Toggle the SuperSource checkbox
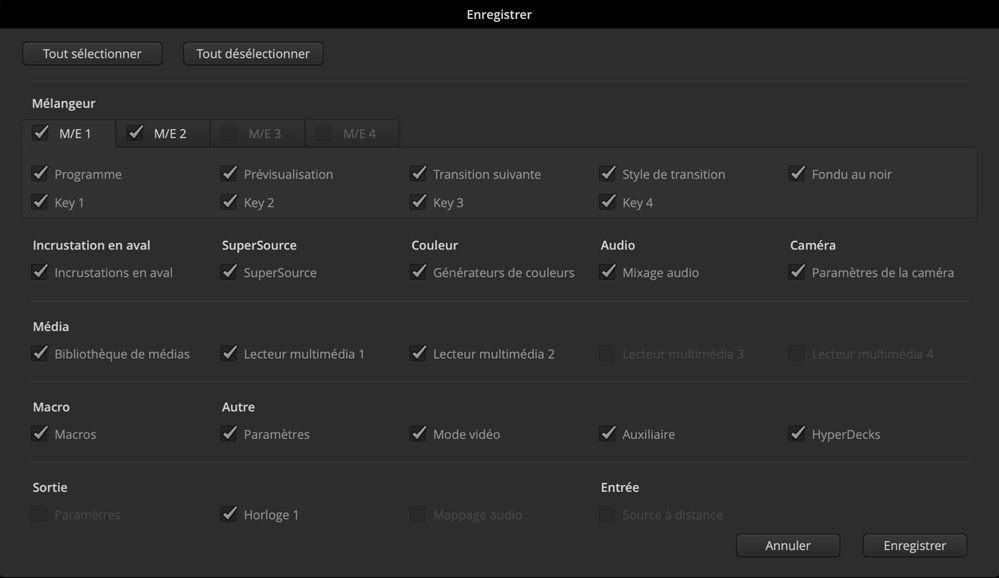999x578 pixels. tap(230, 272)
